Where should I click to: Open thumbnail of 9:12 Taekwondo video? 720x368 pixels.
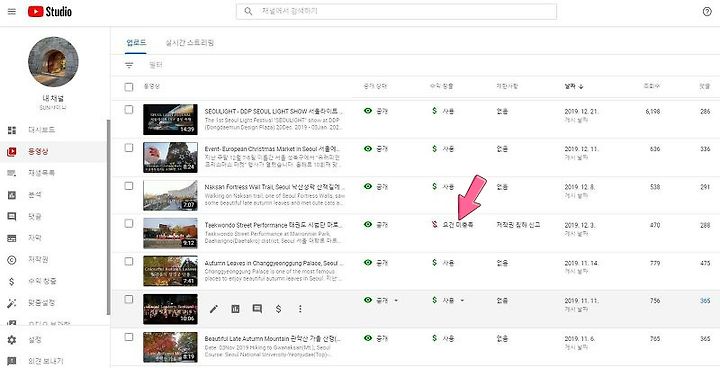170,233
